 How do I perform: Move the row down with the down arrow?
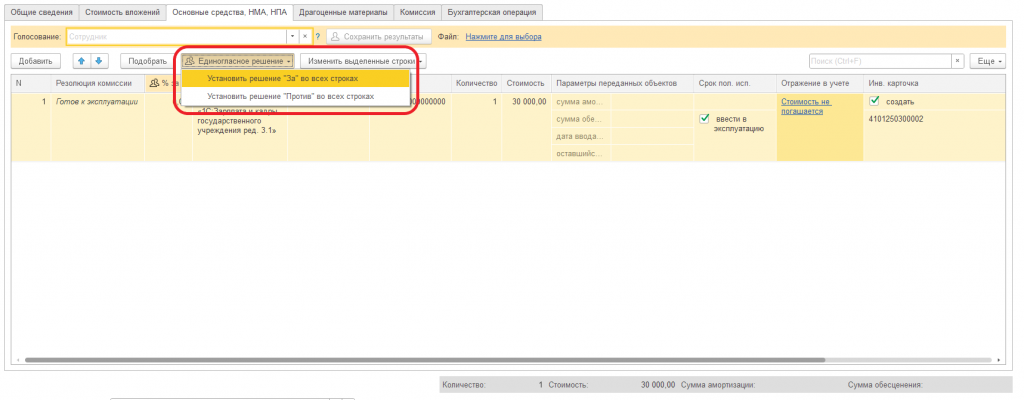click(98, 61)
